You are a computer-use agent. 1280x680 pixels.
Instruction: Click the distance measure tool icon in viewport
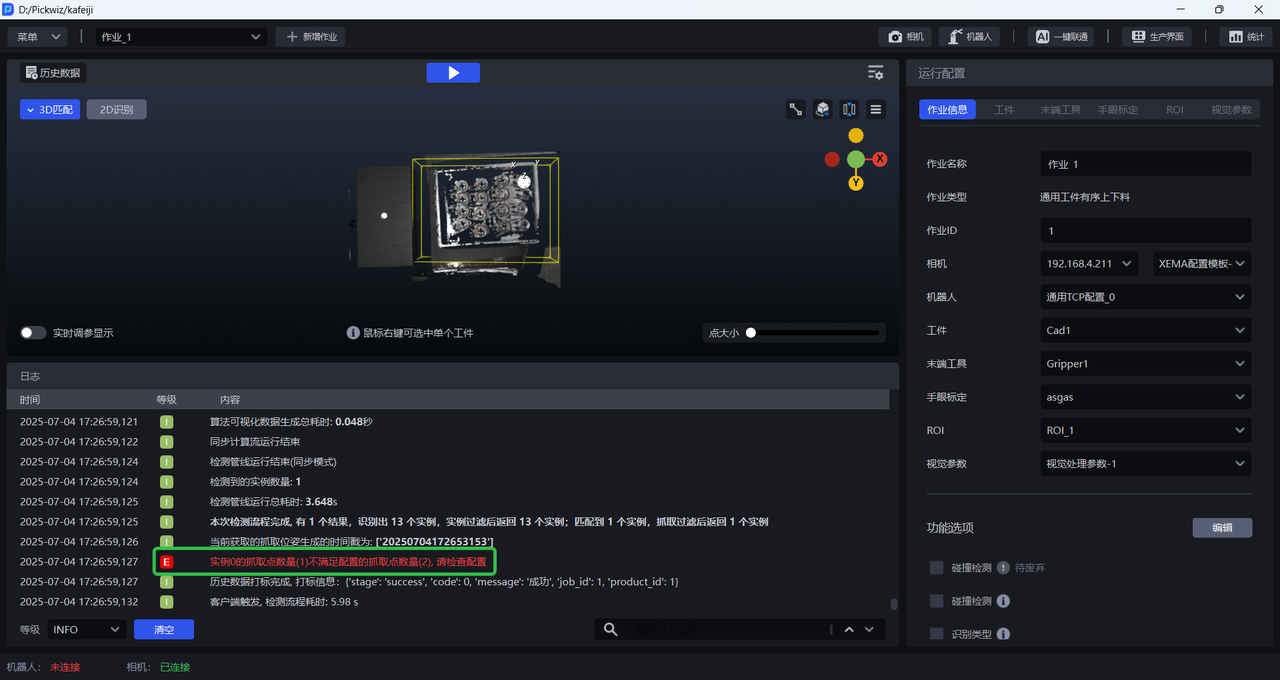click(796, 110)
